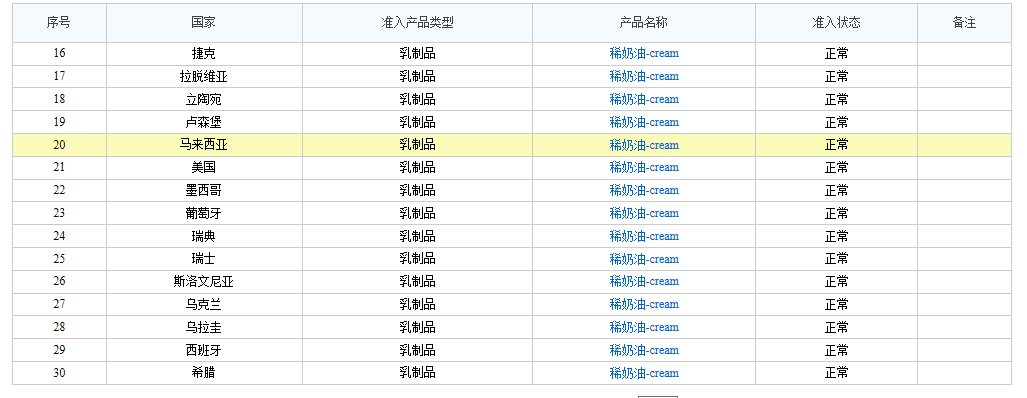Select country cell 乌拉圭
This screenshot has width=1027, height=398.
coord(204,327)
